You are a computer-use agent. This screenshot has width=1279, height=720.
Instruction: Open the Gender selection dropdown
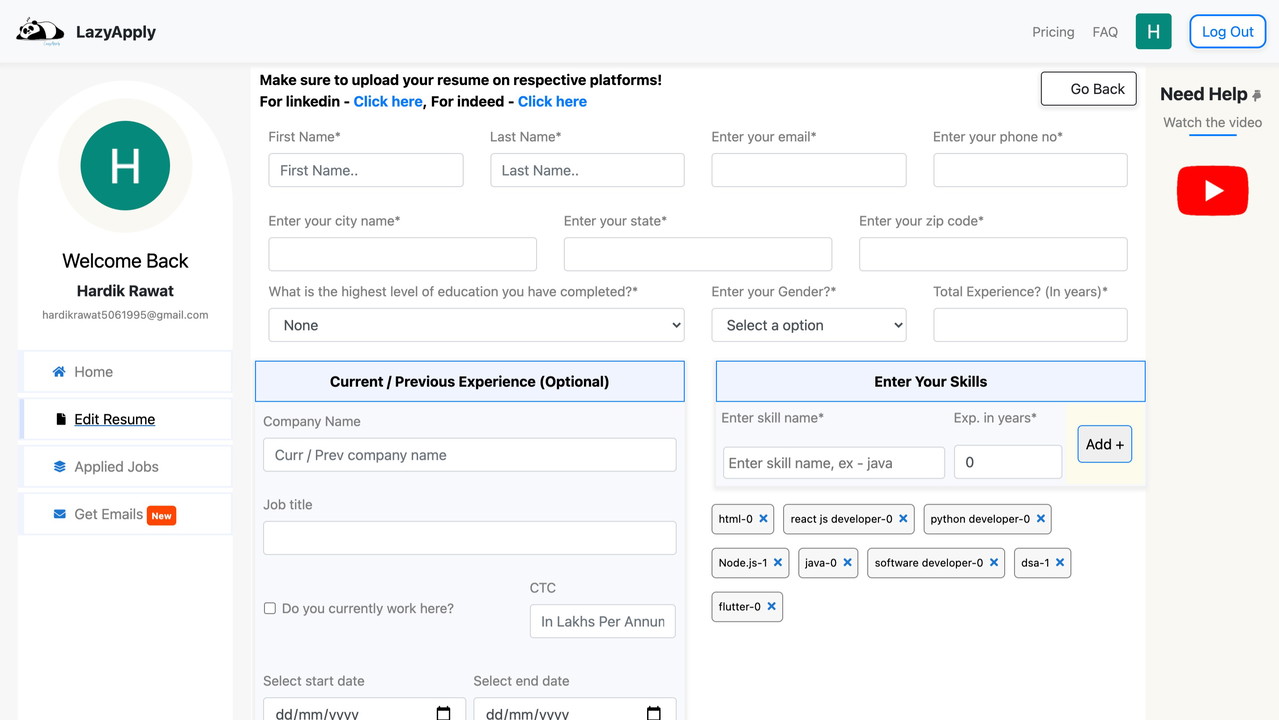pyautogui.click(x=808, y=324)
